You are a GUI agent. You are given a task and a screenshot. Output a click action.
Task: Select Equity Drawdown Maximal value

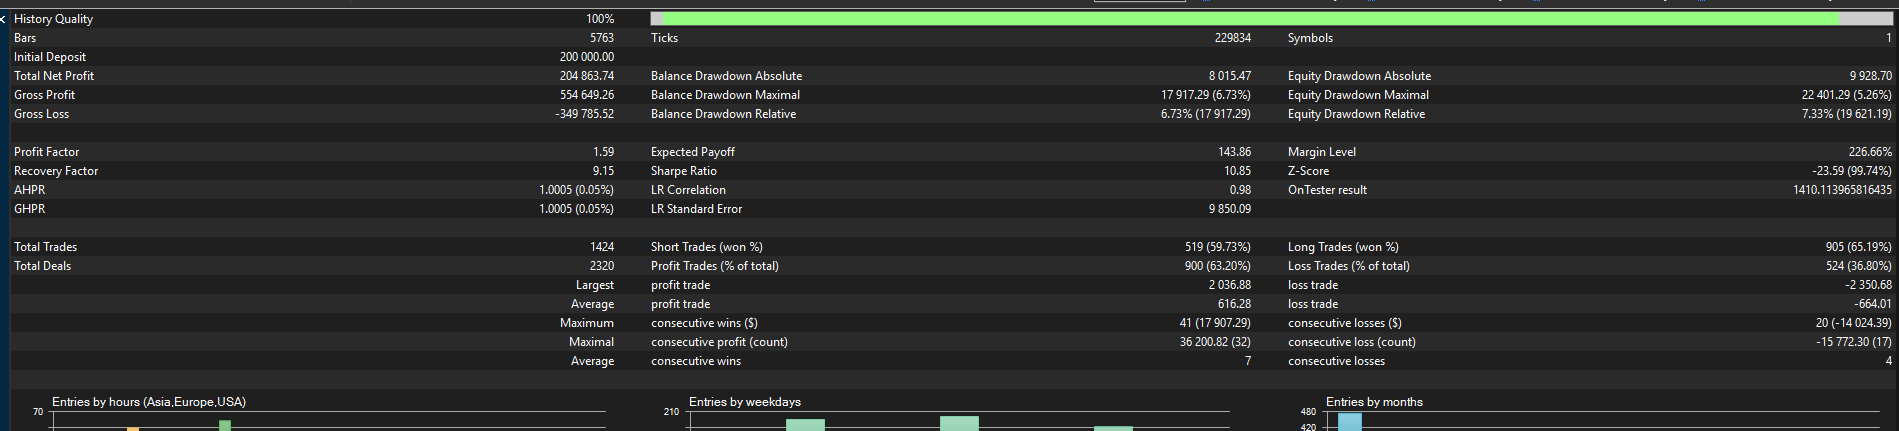point(1847,95)
